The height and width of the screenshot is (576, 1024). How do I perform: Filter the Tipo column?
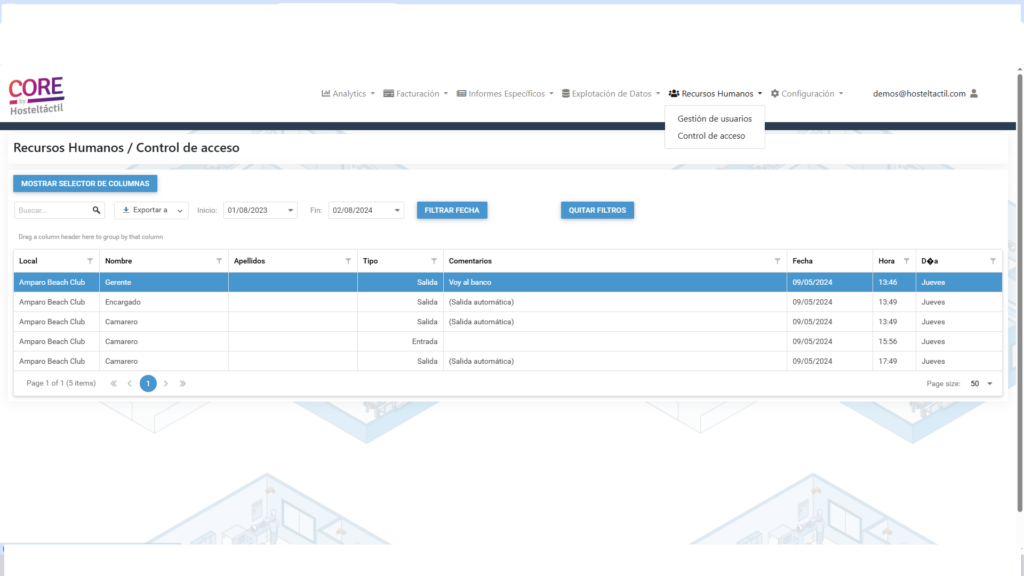coord(434,261)
